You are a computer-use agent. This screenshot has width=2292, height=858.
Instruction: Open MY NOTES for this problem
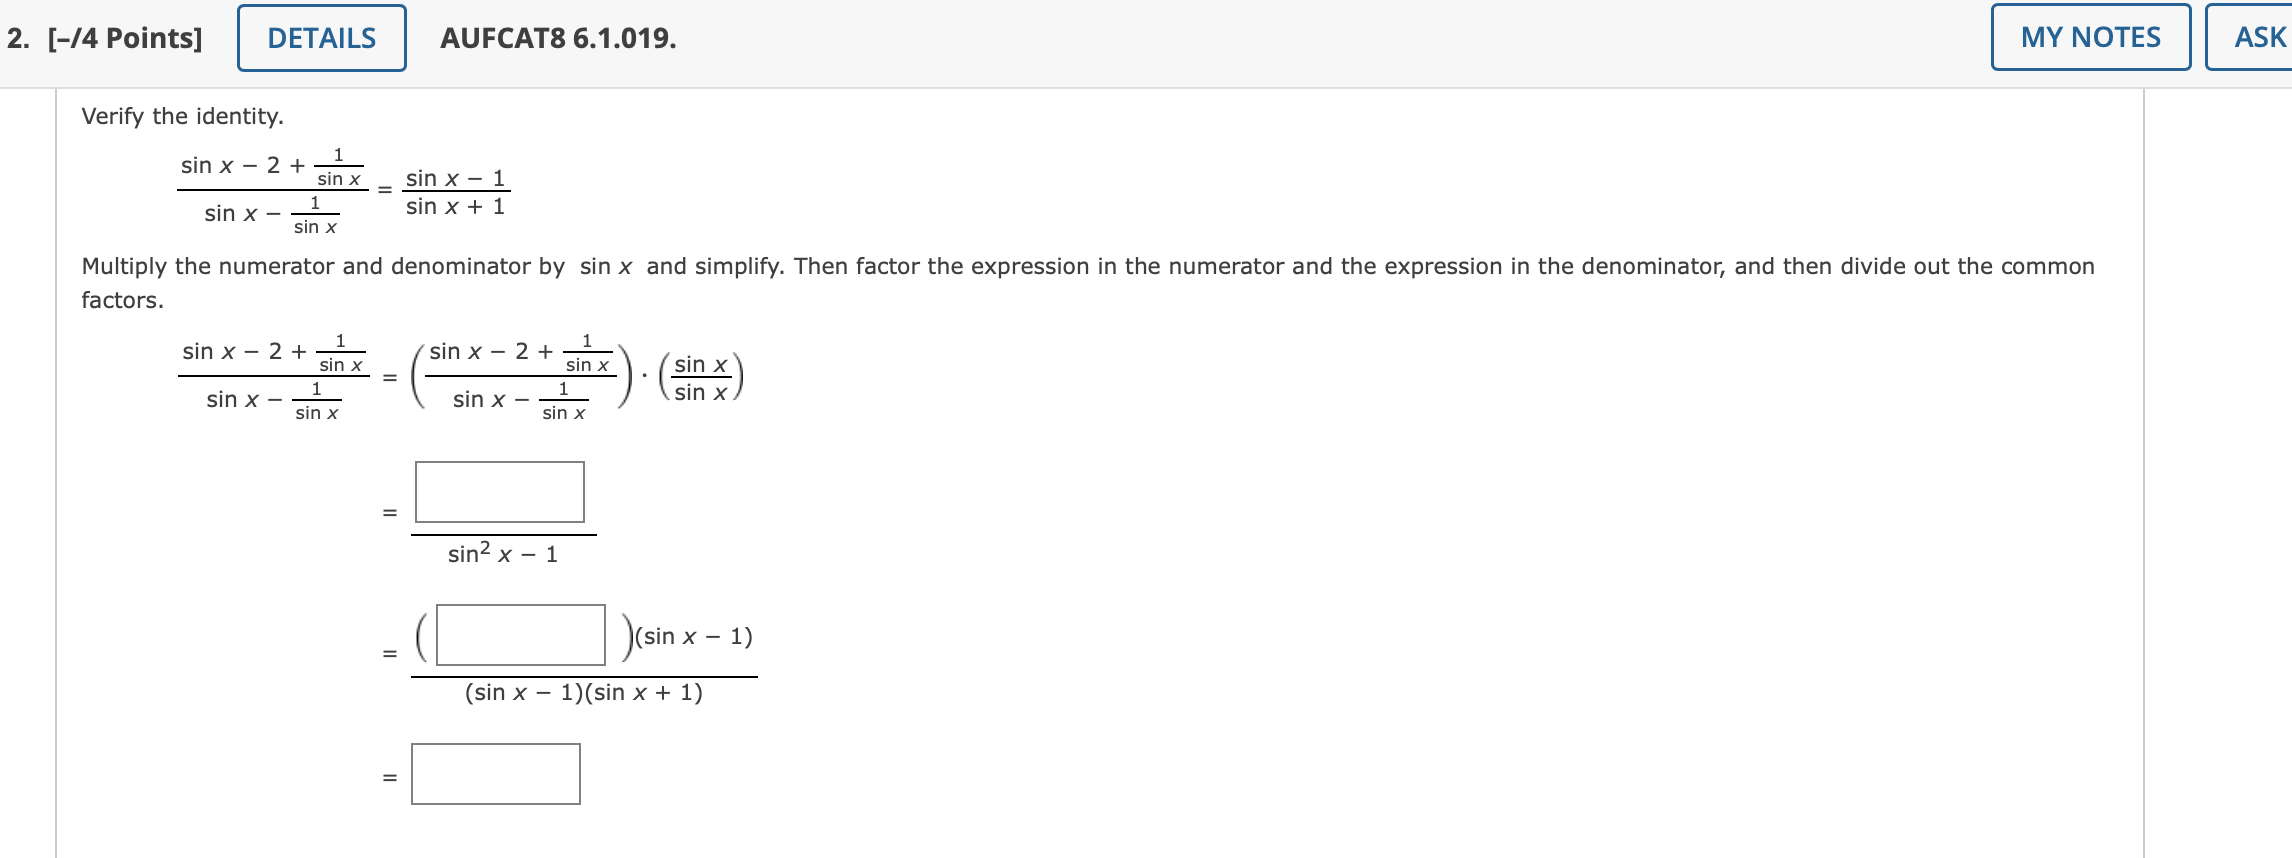pyautogui.click(x=2091, y=38)
